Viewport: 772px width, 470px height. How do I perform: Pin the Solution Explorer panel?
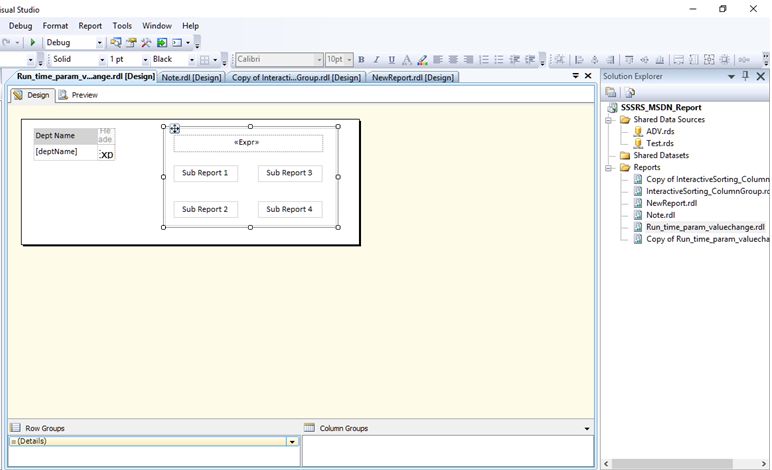[745, 76]
